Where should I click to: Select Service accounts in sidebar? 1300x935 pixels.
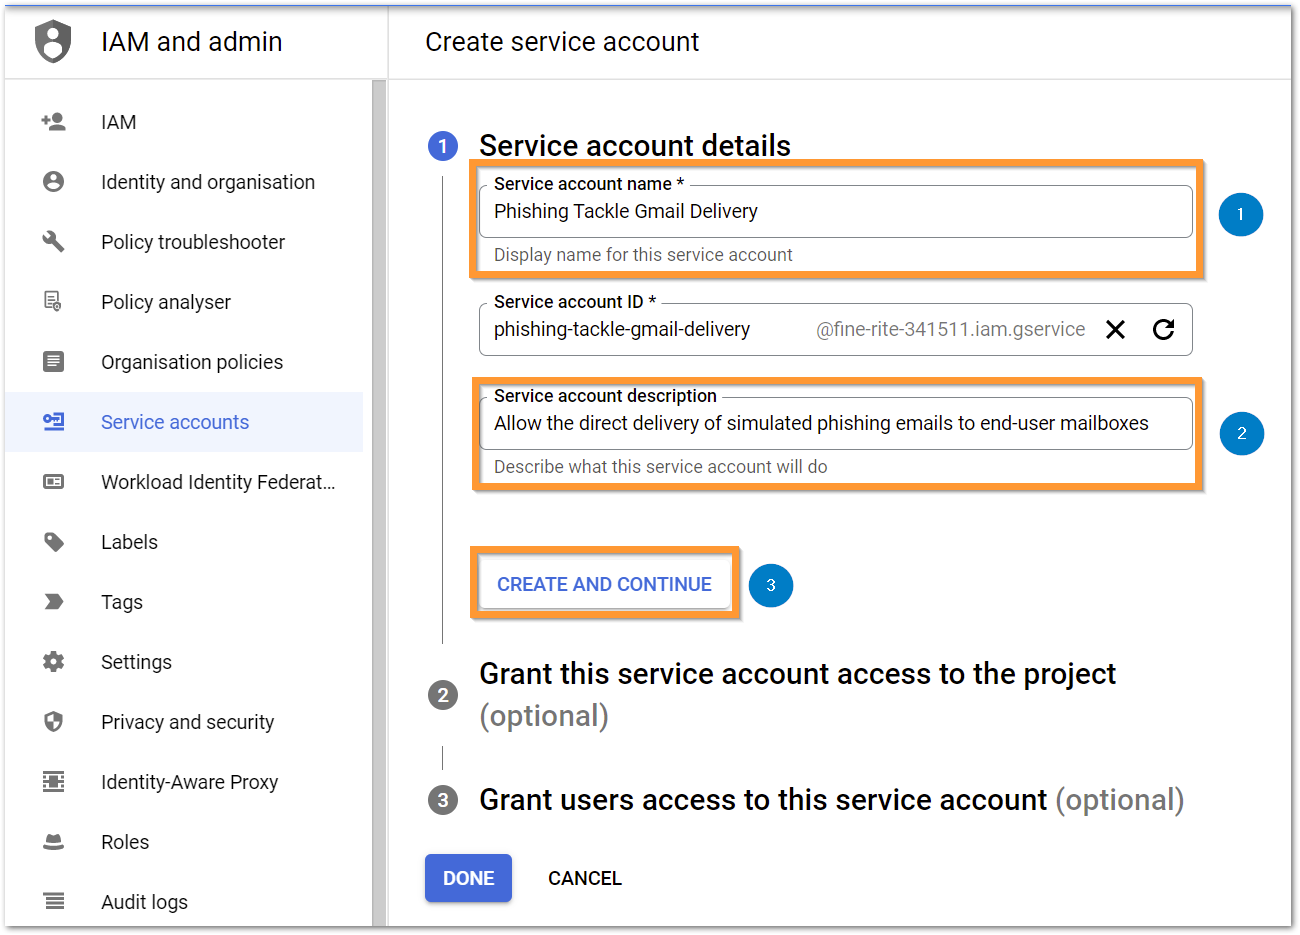[184, 422]
